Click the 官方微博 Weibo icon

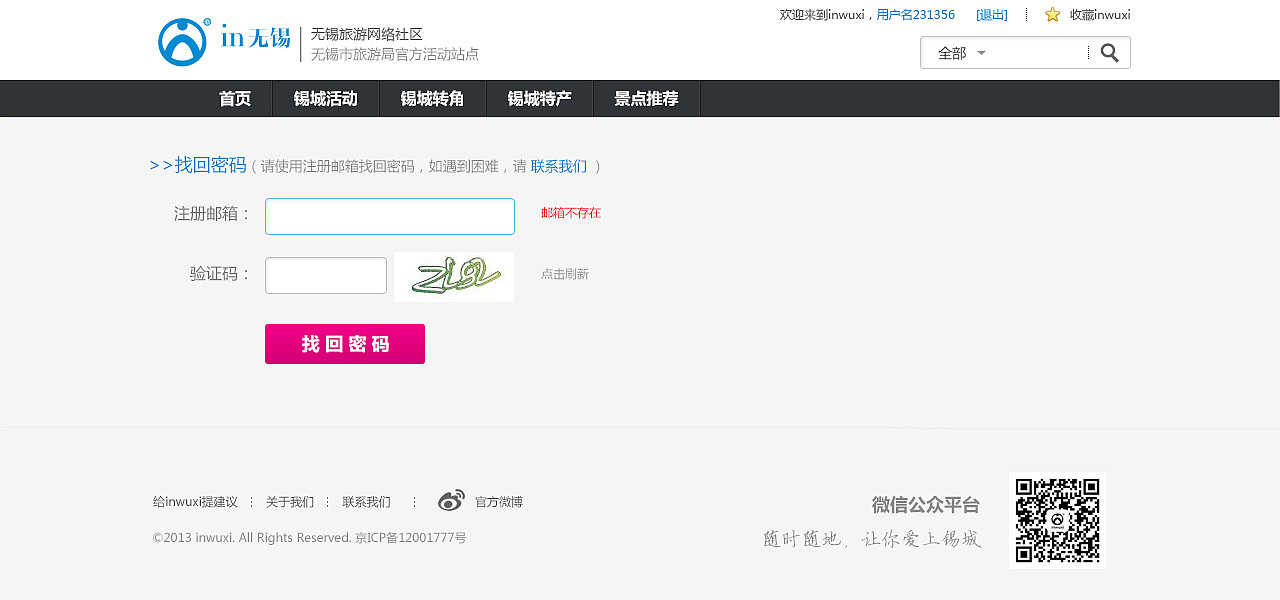click(x=451, y=500)
